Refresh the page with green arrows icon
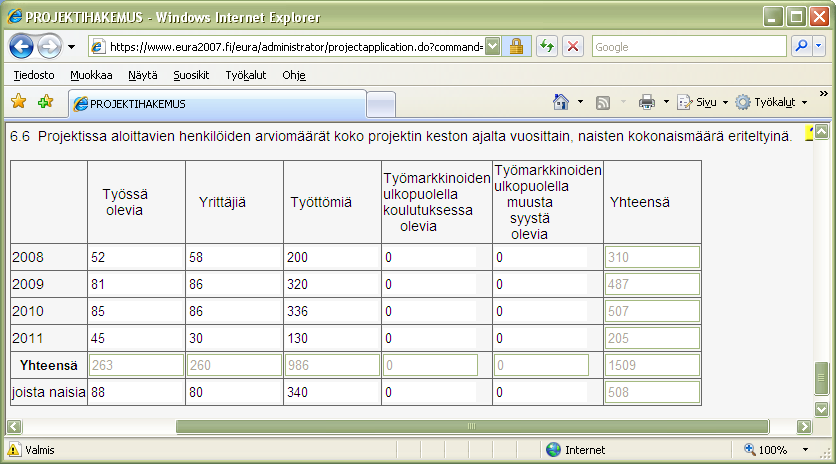 click(x=547, y=46)
